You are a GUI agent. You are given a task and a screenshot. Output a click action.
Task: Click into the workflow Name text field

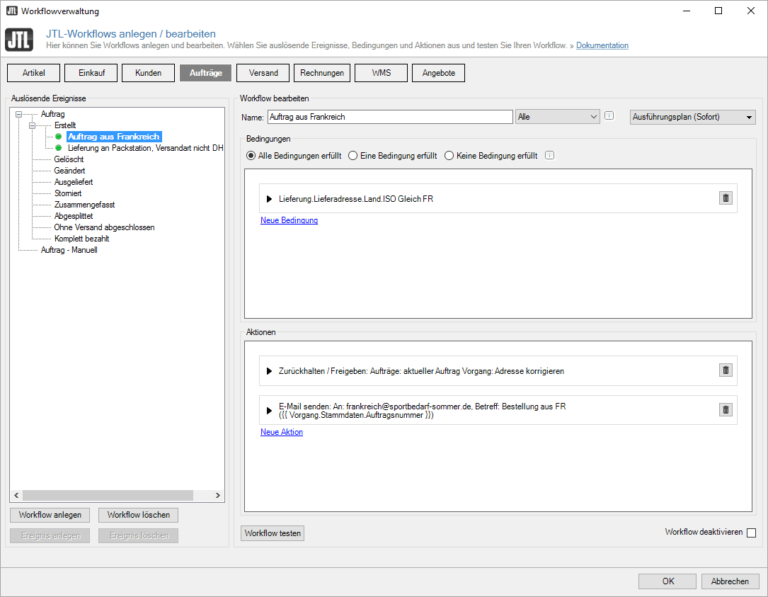390,117
